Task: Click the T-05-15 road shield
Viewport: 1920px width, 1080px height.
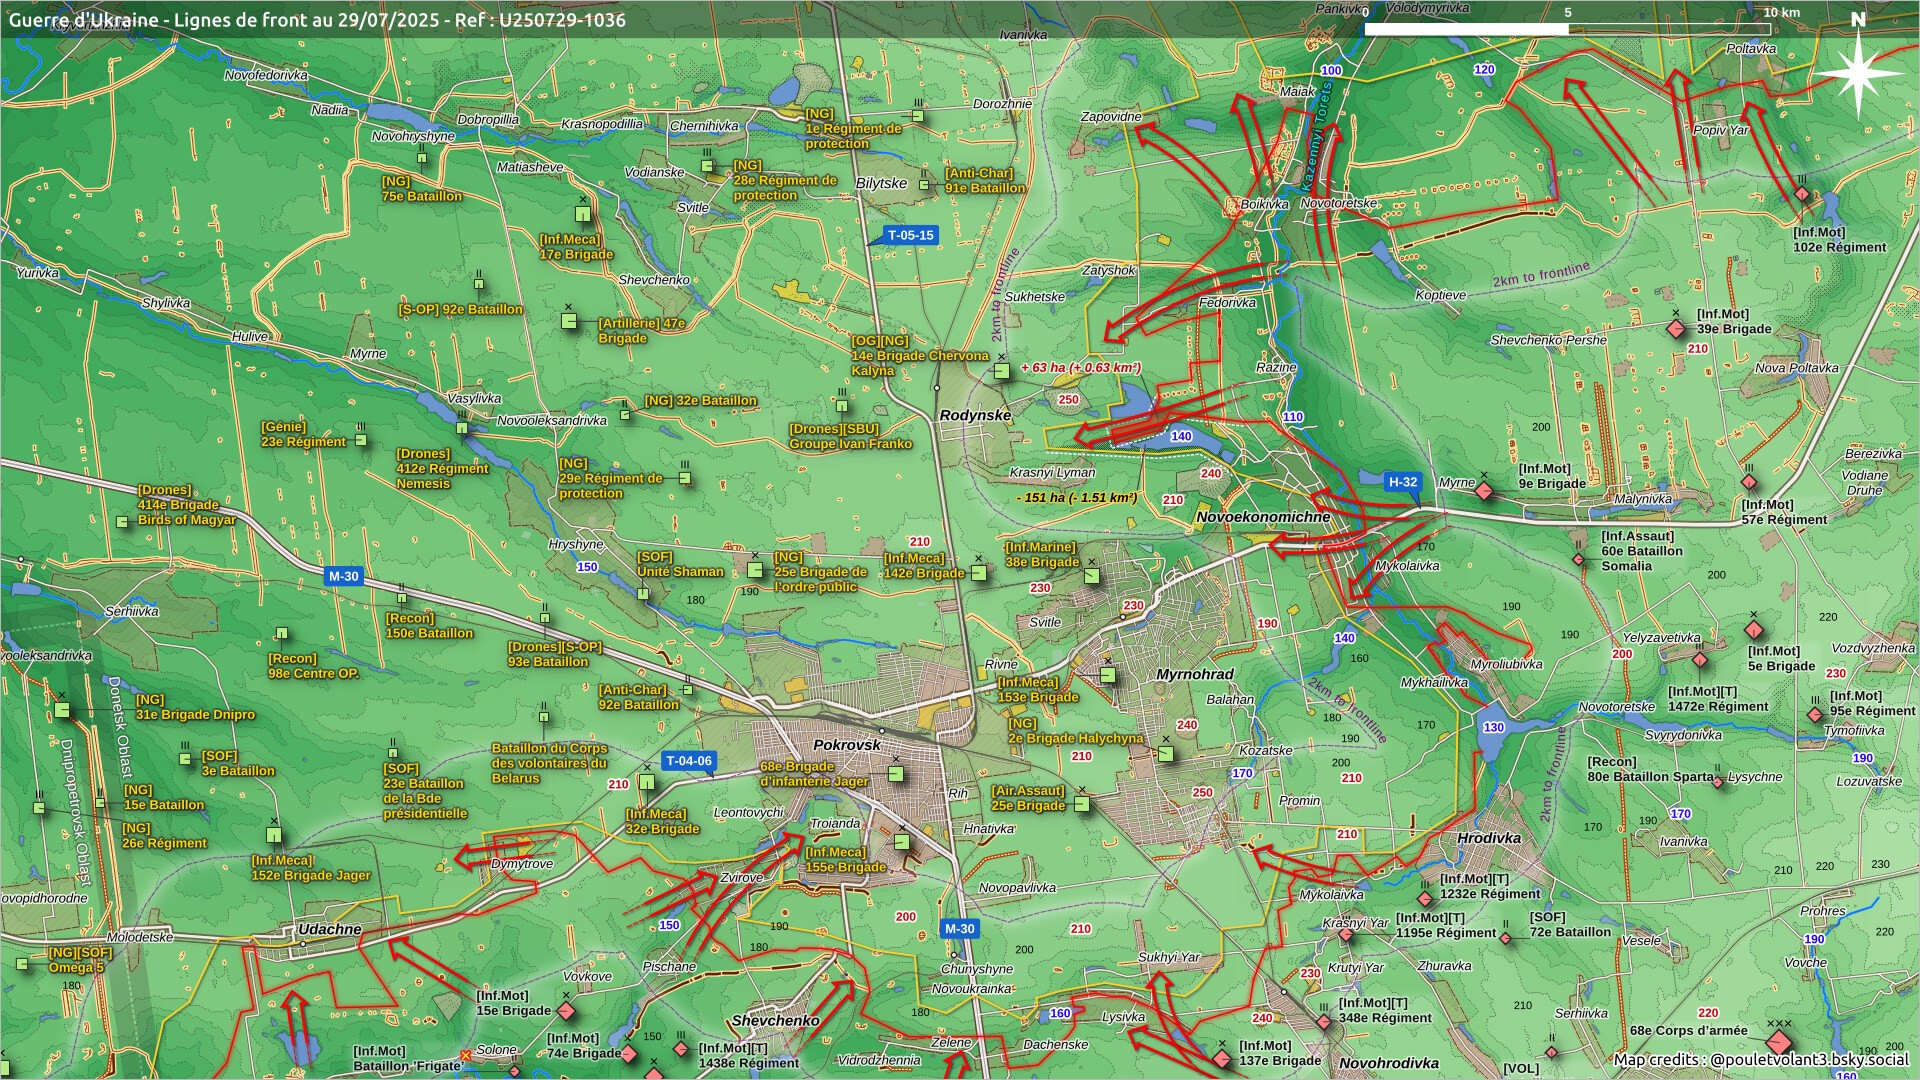Action: coord(910,236)
